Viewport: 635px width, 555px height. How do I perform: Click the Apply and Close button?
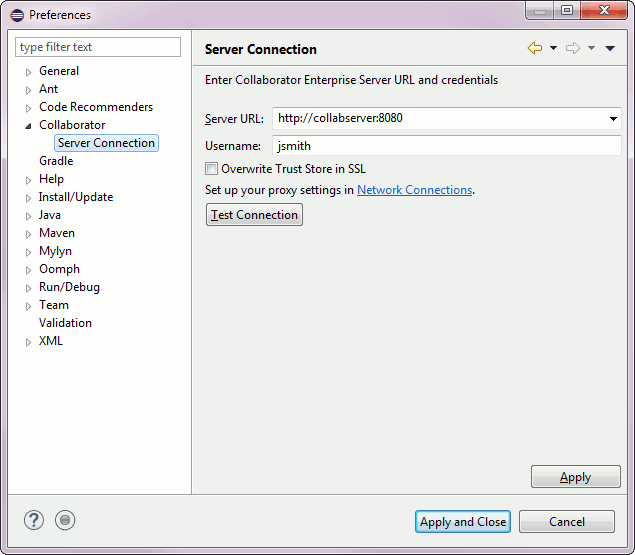463,522
